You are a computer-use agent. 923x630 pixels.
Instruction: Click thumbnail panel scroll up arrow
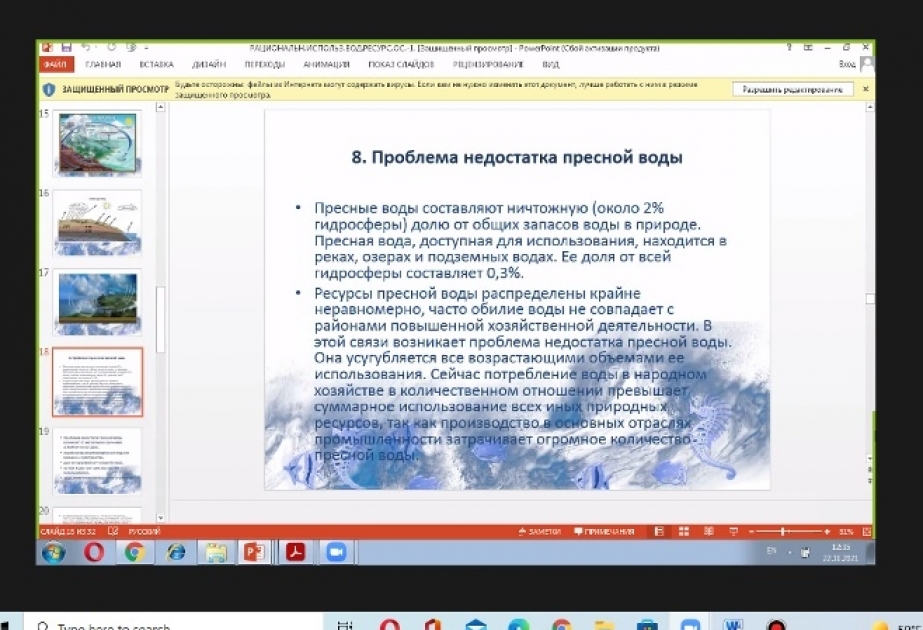pos(160,107)
